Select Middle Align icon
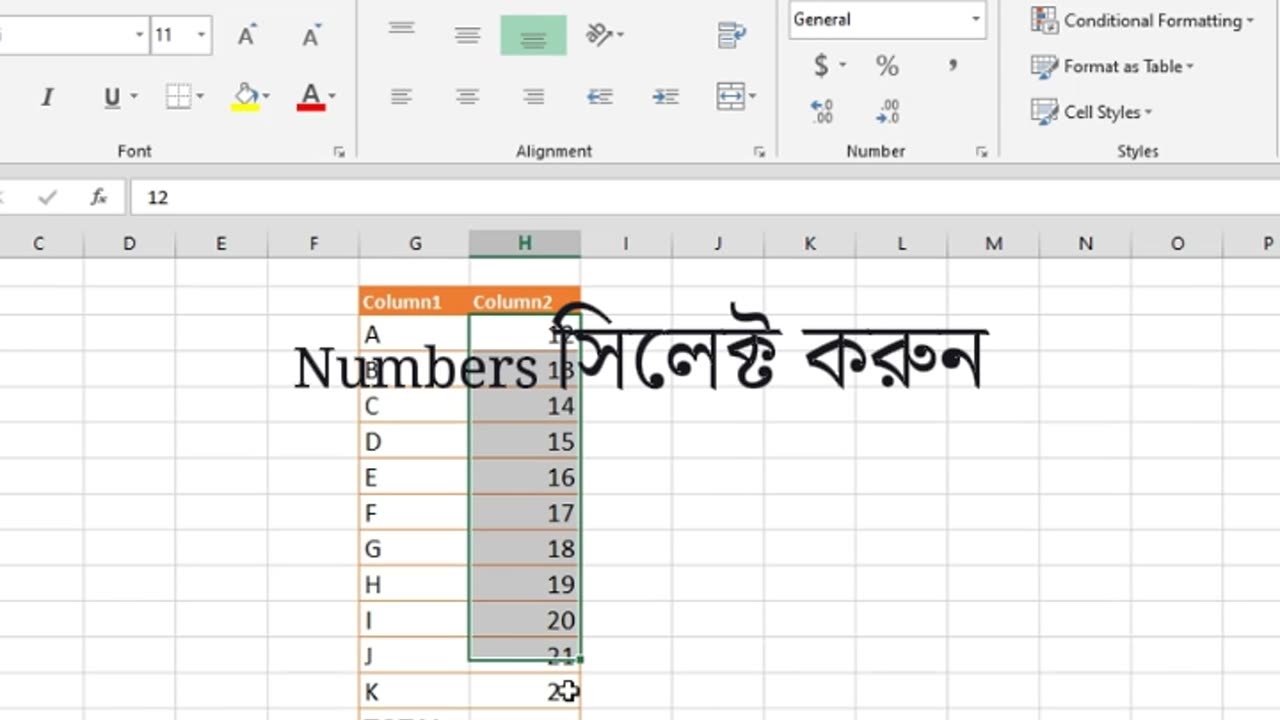1280x720 pixels. pos(467,36)
